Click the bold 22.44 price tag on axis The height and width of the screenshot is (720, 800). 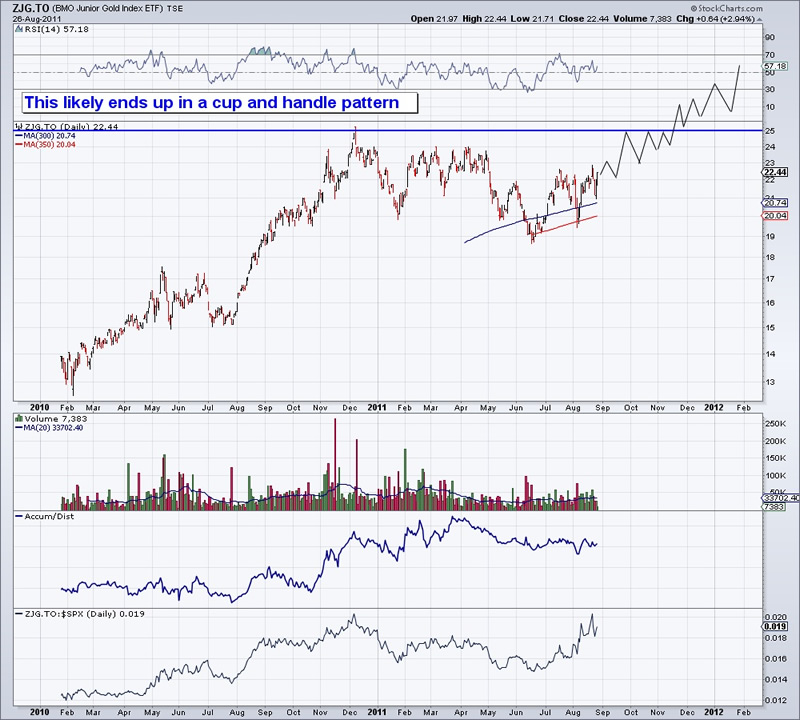point(776,172)
